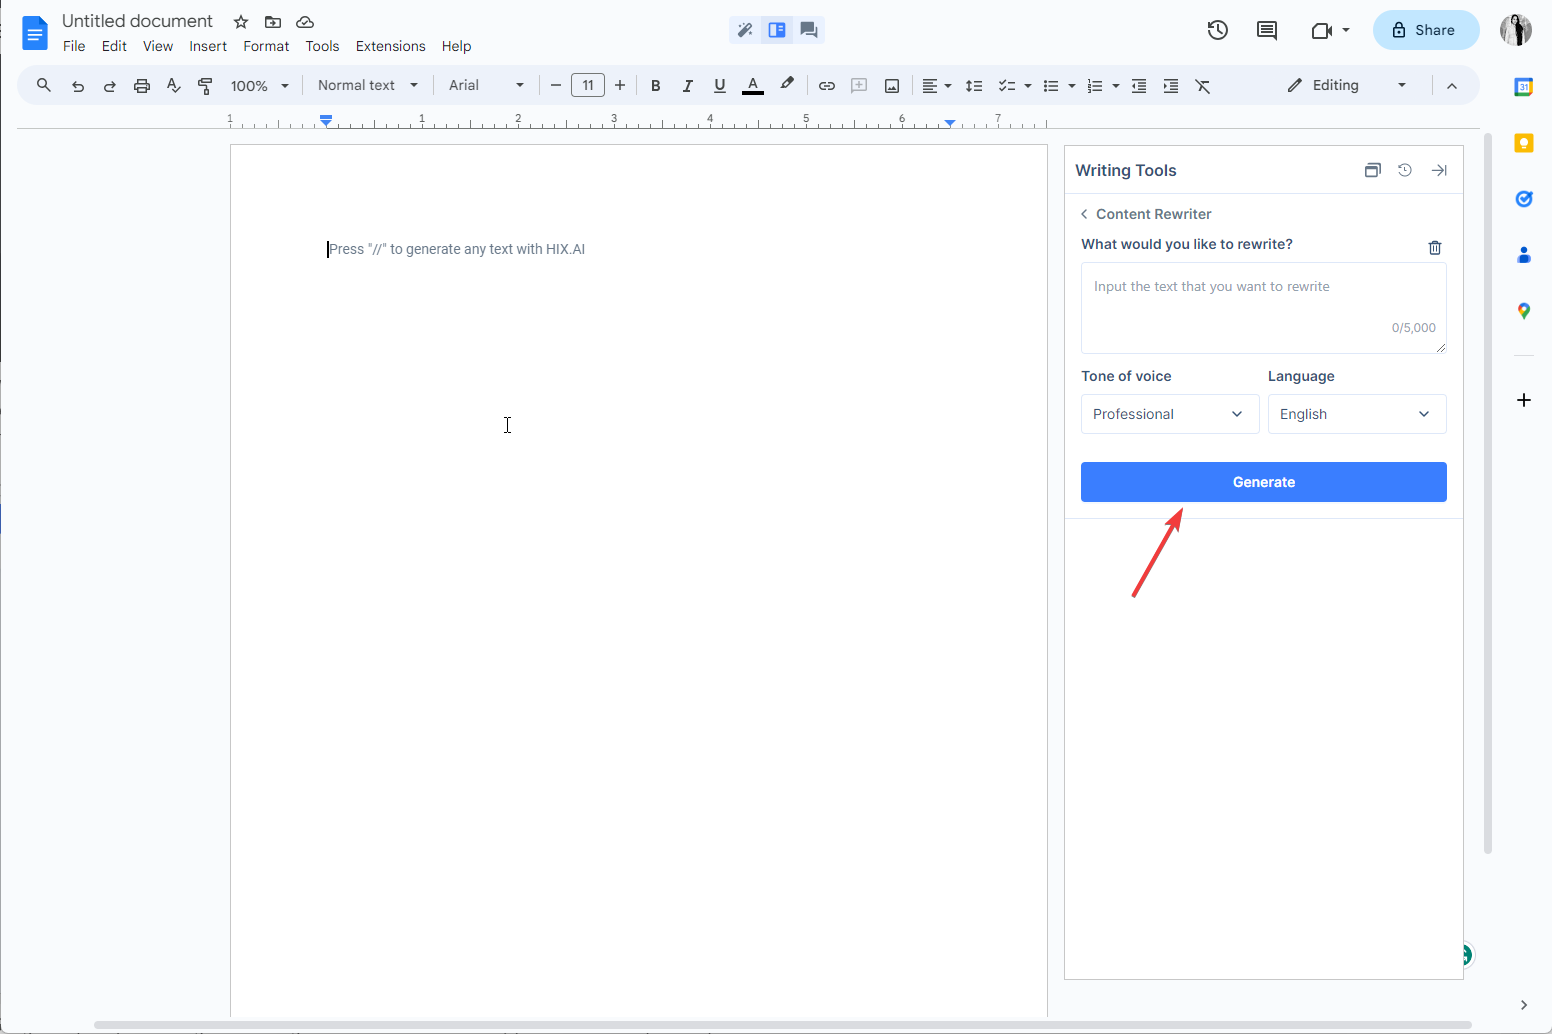Click the Redo arrow

(x=109, y=86)
